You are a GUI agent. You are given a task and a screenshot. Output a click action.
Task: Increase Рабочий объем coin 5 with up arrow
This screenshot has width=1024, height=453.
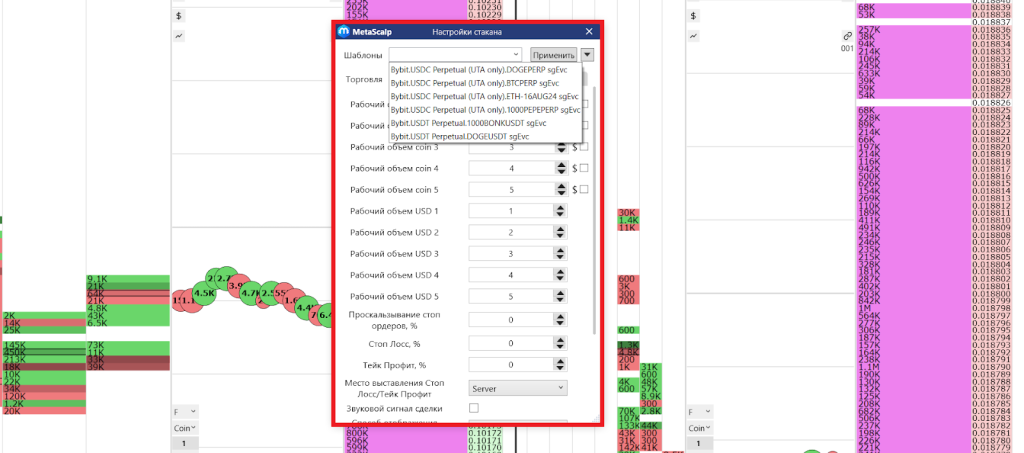pyautogui.click(x=561, y=186)
